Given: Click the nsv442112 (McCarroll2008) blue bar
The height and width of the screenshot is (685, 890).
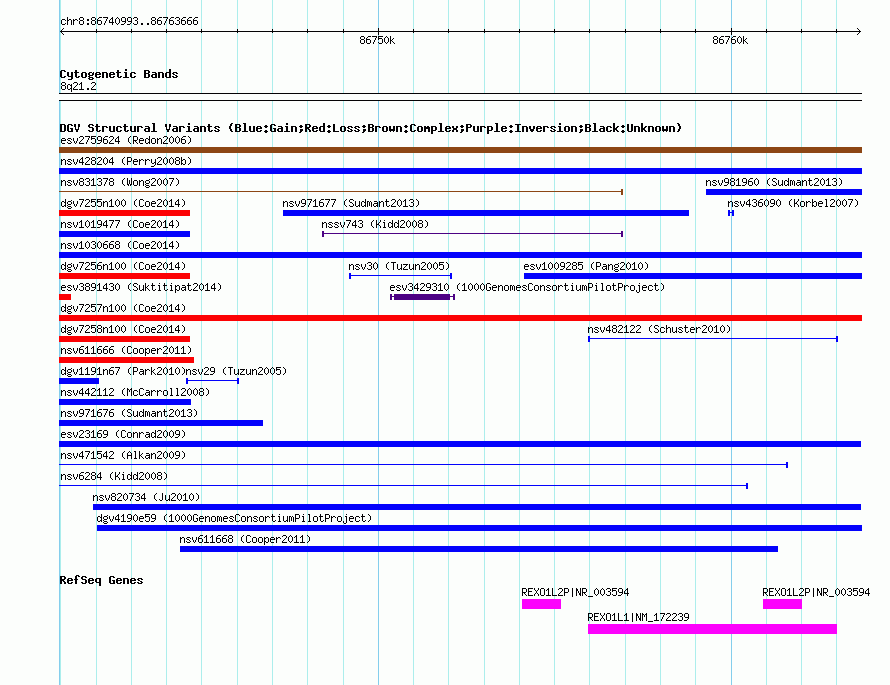Looking at the screenshot, I should [x=125, y=402].
